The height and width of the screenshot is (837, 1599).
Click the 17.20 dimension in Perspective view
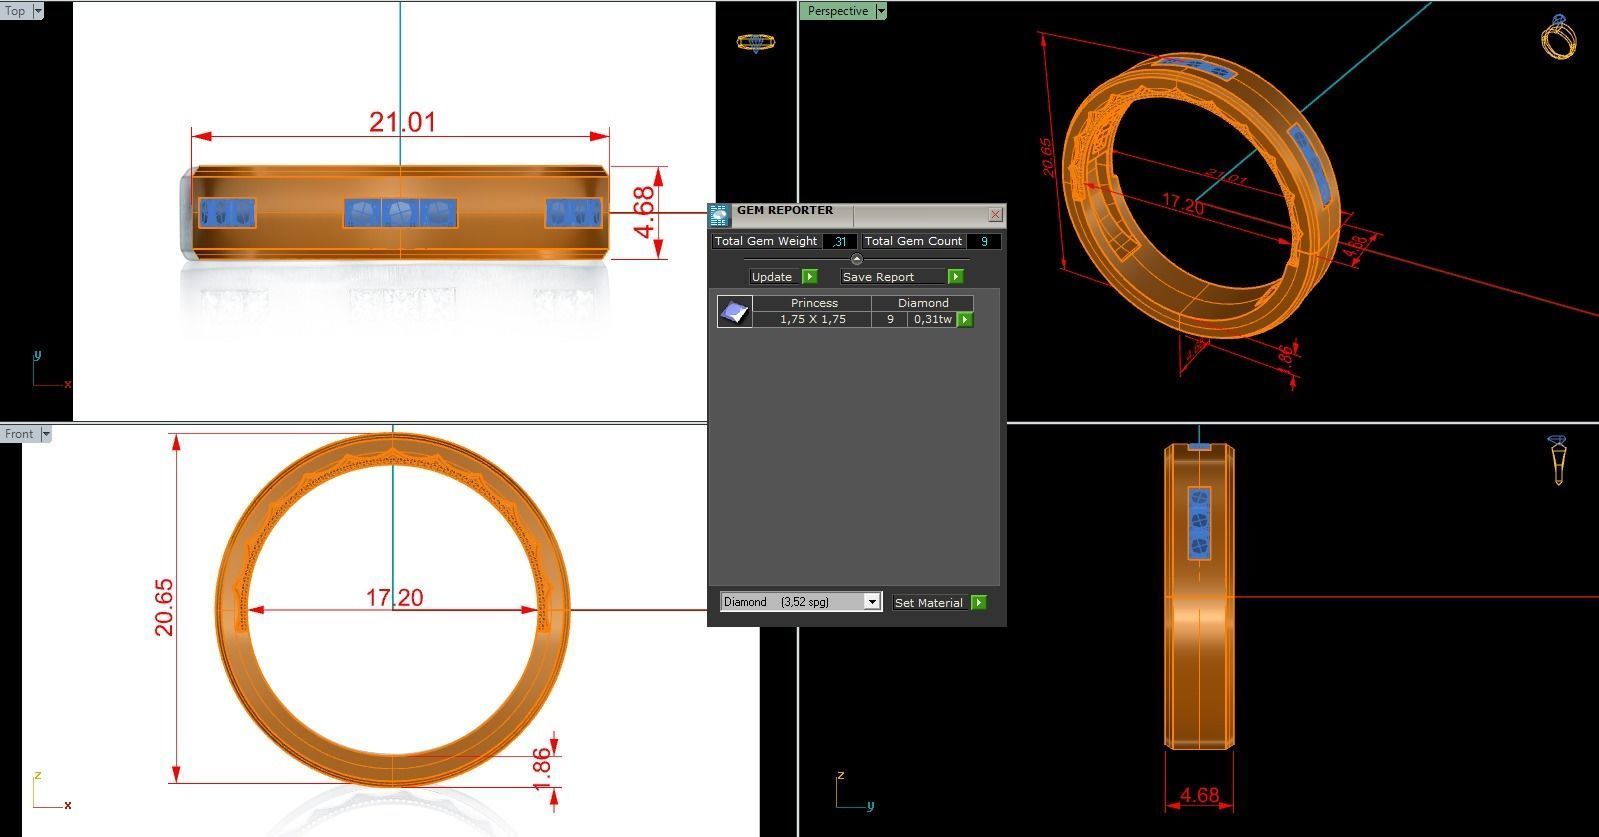click(x=1183, y=204)
